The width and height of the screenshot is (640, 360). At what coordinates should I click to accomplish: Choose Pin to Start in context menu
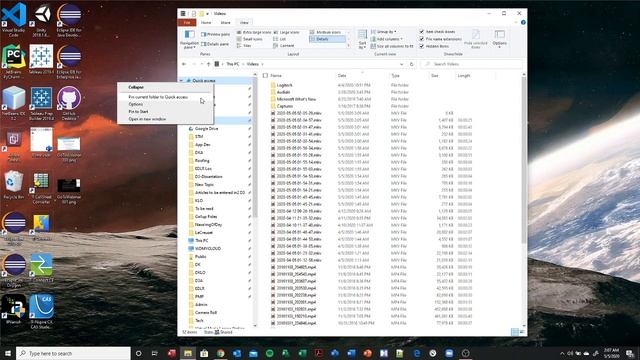(165, 112)
